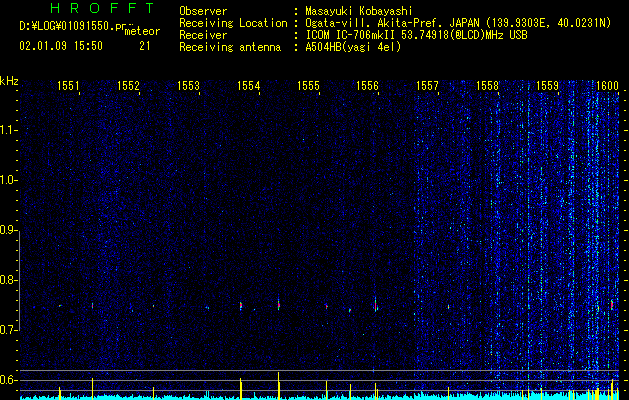Click the 0.9 frequency axis label
The width and height of the screenshot is (629, 400).
click(x=8, y=230)
